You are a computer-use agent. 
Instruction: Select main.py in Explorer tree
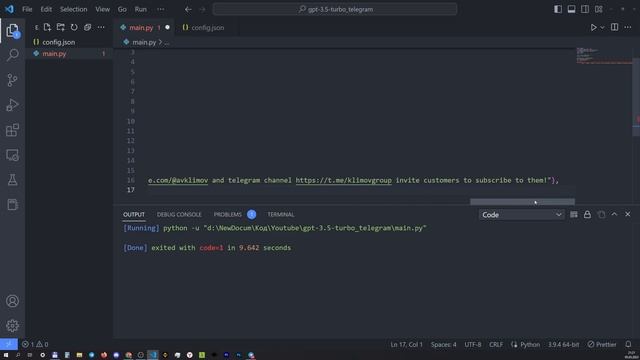69,53
